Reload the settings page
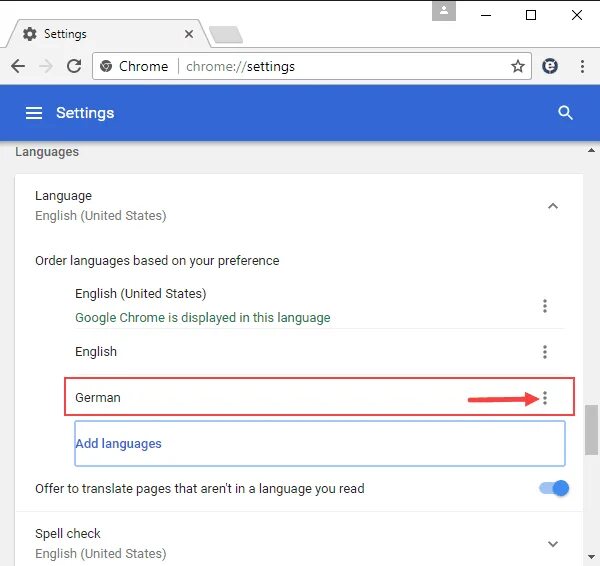The image size is (600, 566). 74,66
